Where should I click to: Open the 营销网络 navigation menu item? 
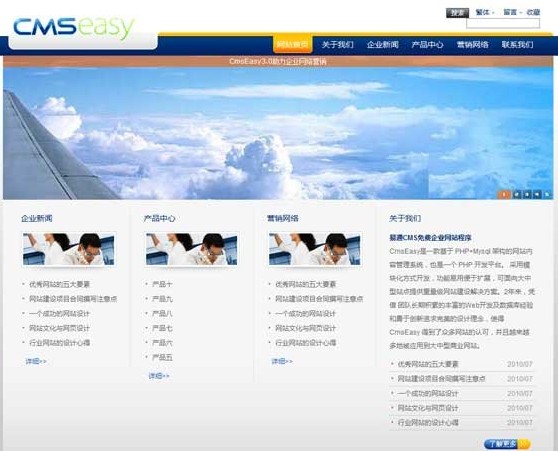(x=472, y=44)
